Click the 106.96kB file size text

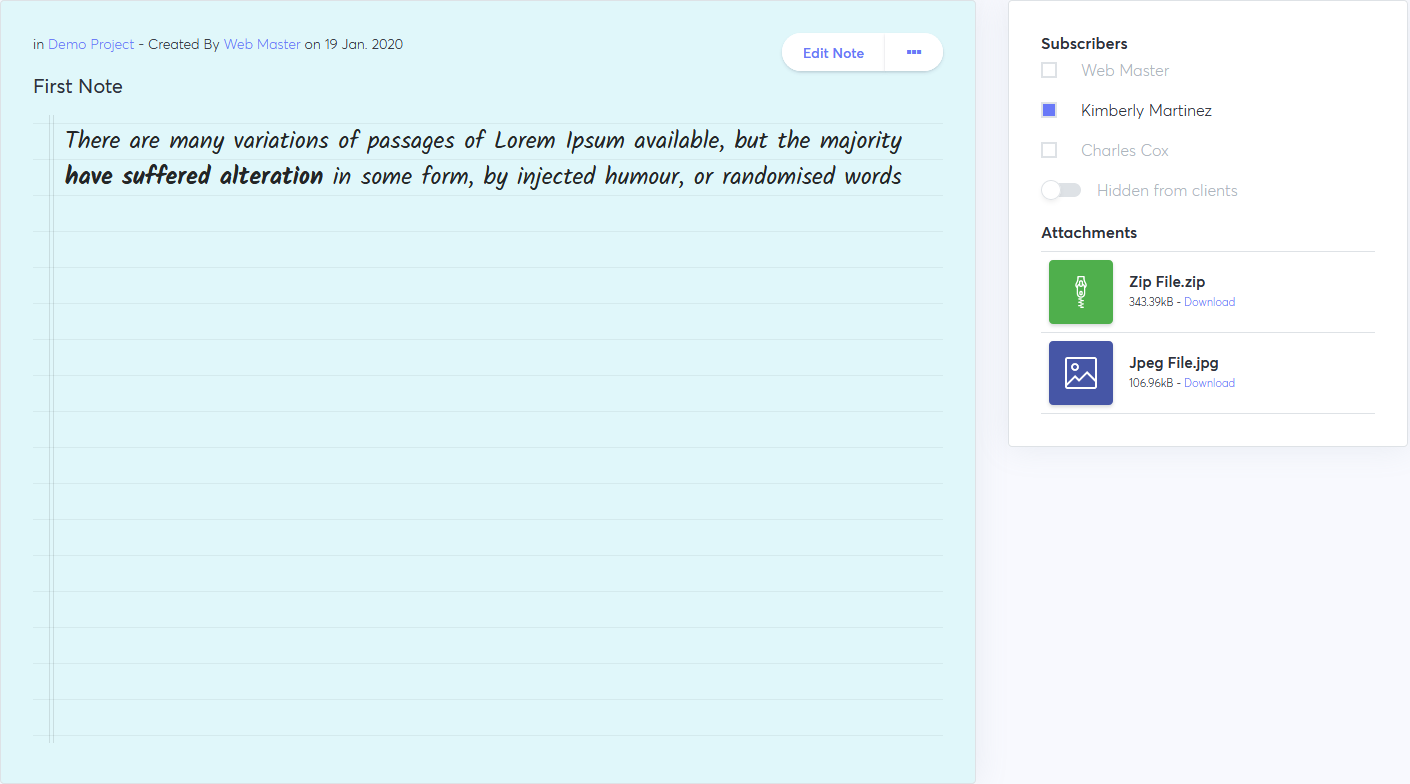1151,383
